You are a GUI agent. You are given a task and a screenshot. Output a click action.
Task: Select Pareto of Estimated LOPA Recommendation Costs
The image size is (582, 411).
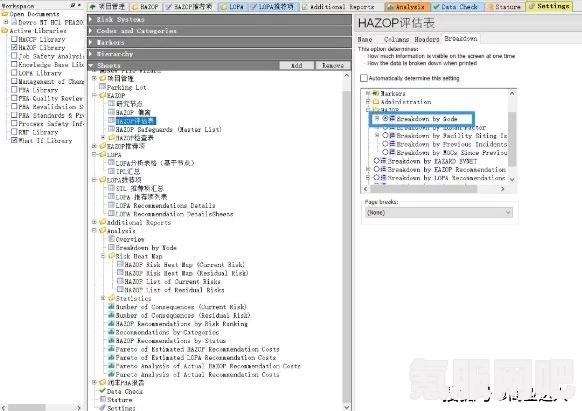pyautogui.click(x=196, y=358)
